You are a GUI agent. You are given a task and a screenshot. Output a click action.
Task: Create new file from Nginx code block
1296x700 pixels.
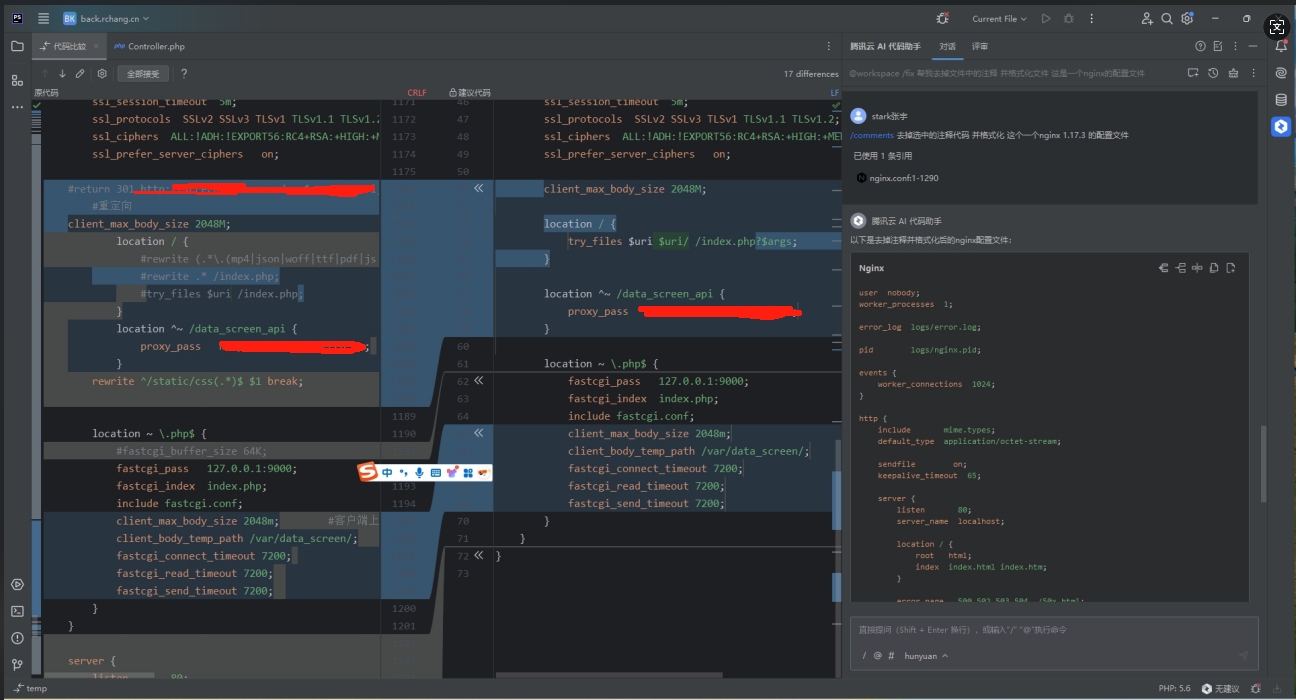(x=1231, y=268)
